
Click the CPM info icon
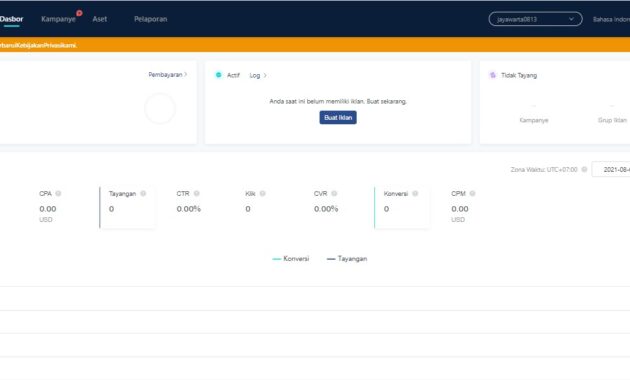[472, 193]
